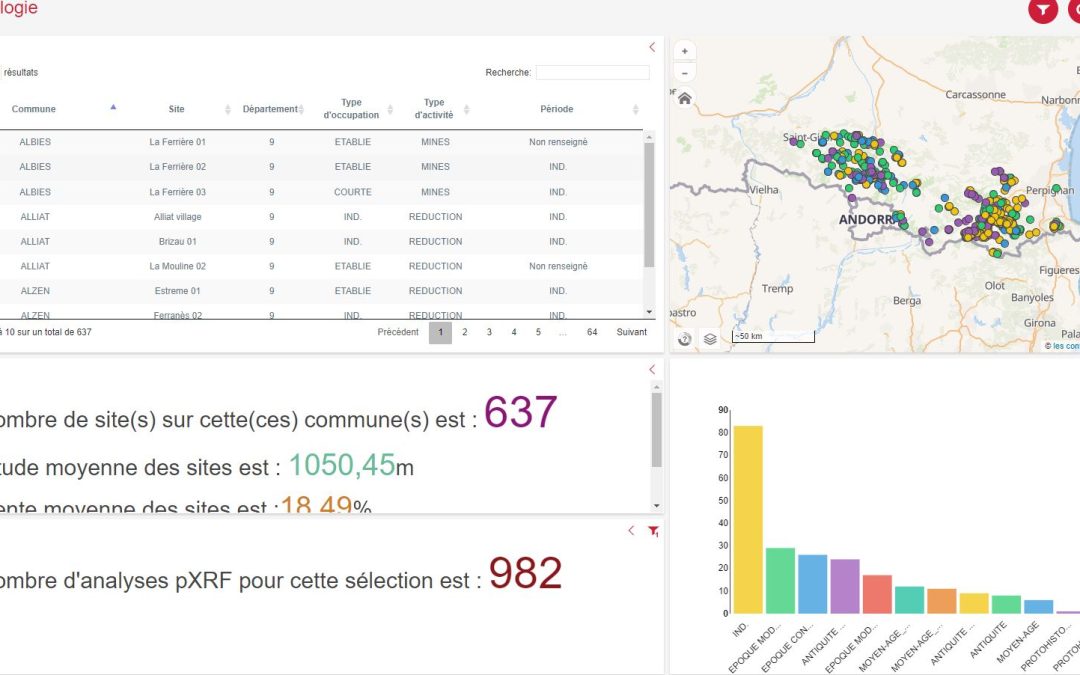
Task: Zoom out on the map
Action: pyautogui.click(x=684, y=72)
